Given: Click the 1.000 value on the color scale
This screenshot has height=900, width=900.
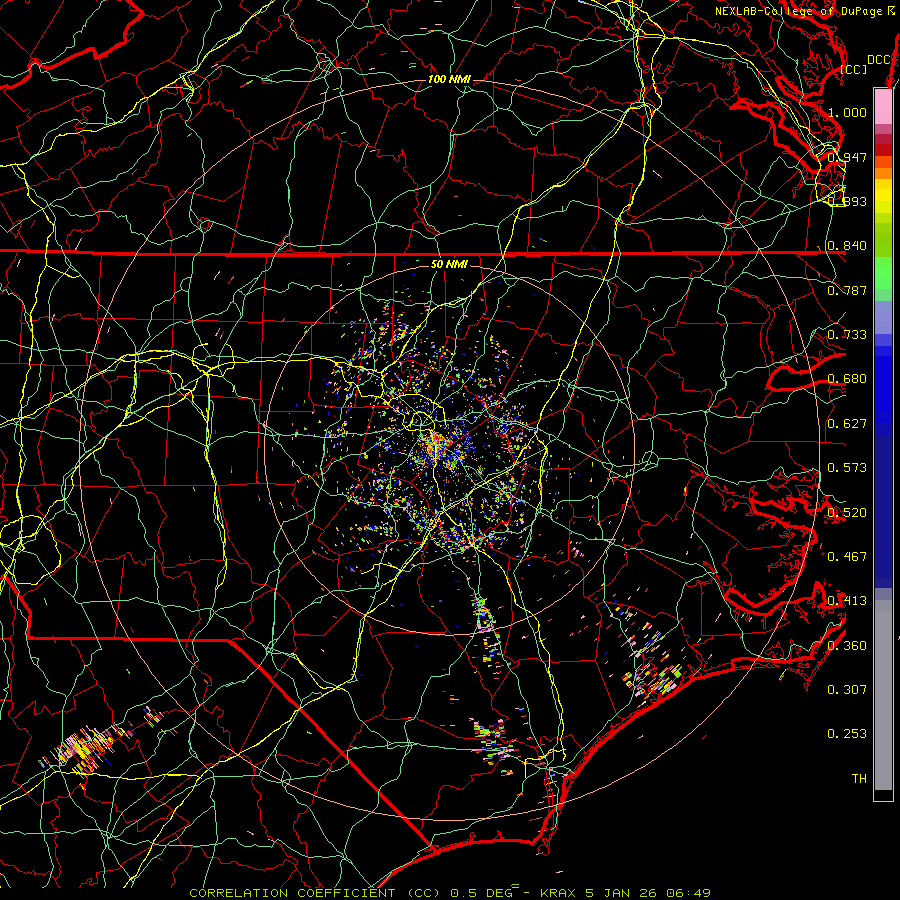Looking at the screenshot, I should [x=847, y=112].
